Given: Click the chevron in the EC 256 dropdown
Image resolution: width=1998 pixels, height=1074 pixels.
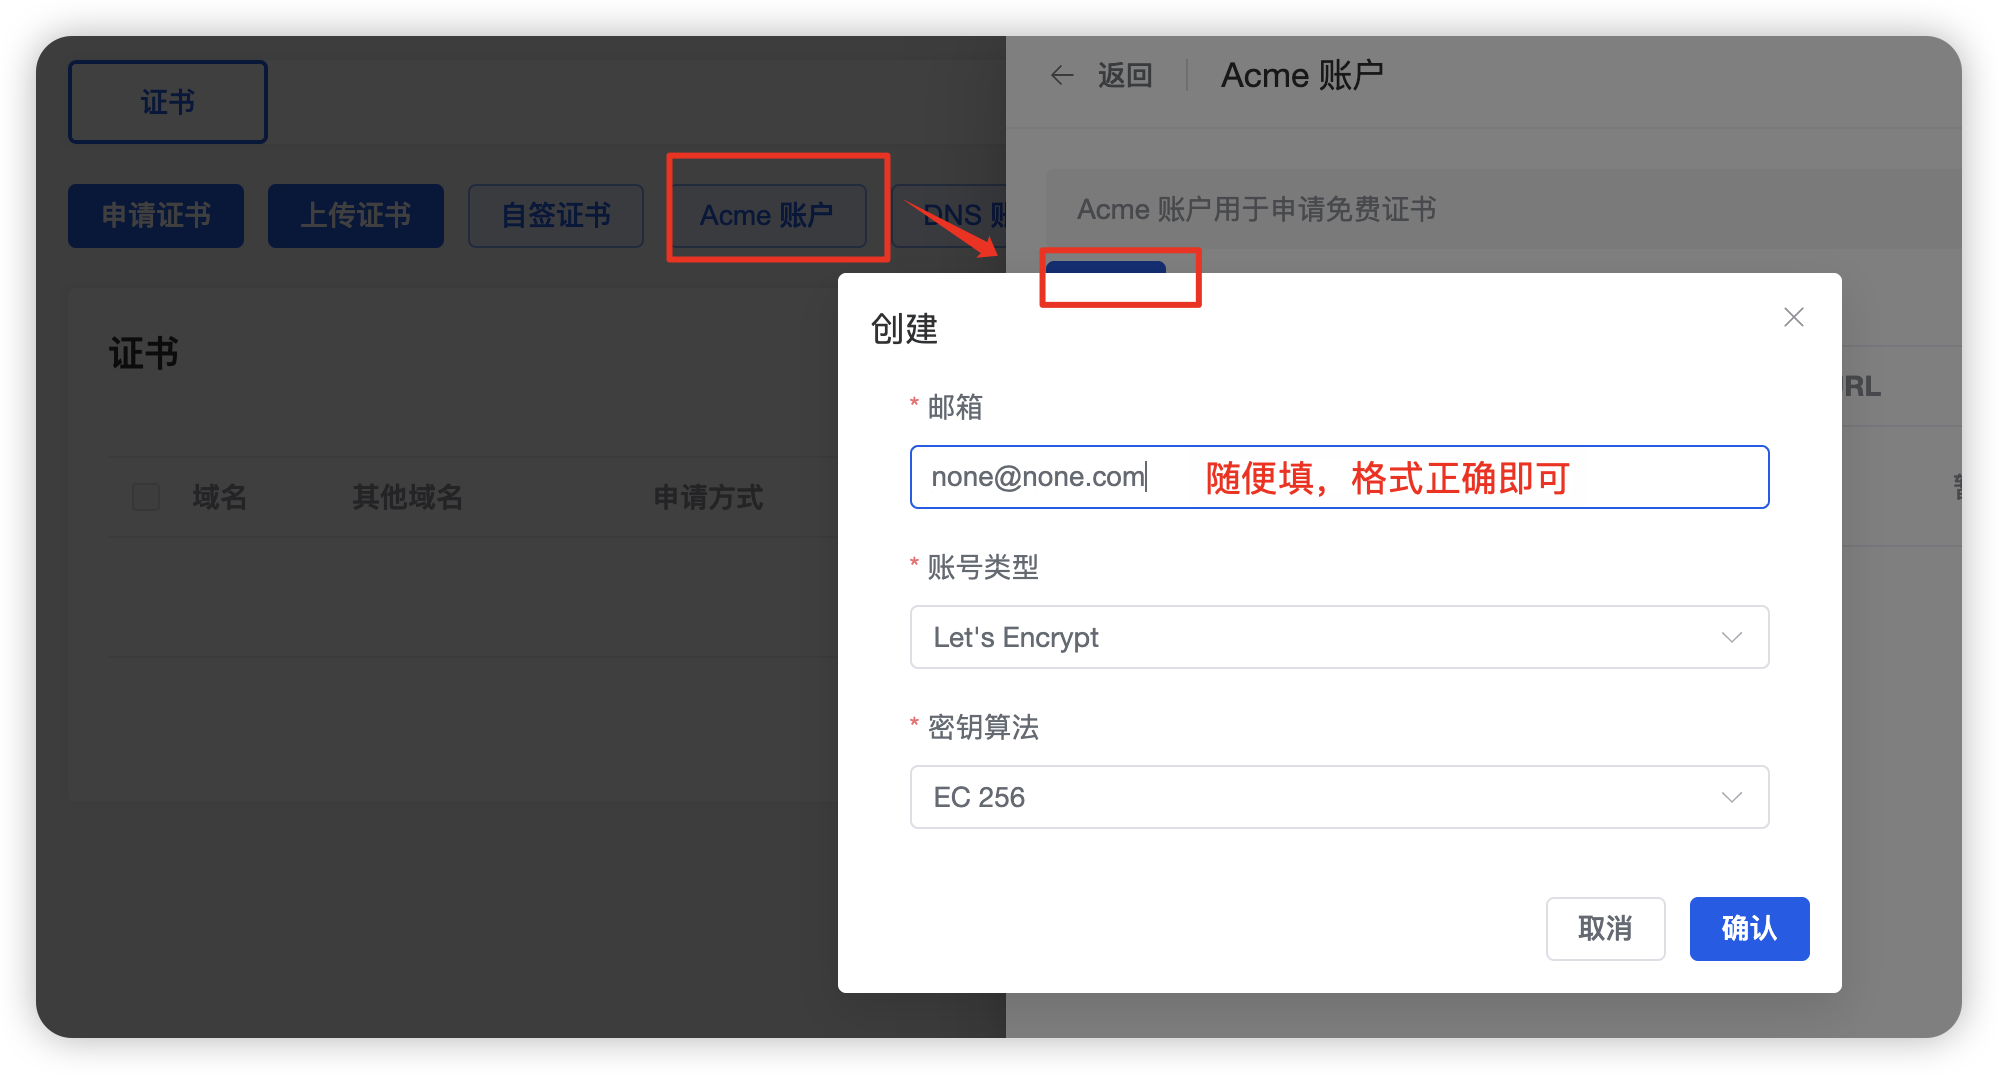Looking at the screenshot, I should click(x=1731, y=797).
